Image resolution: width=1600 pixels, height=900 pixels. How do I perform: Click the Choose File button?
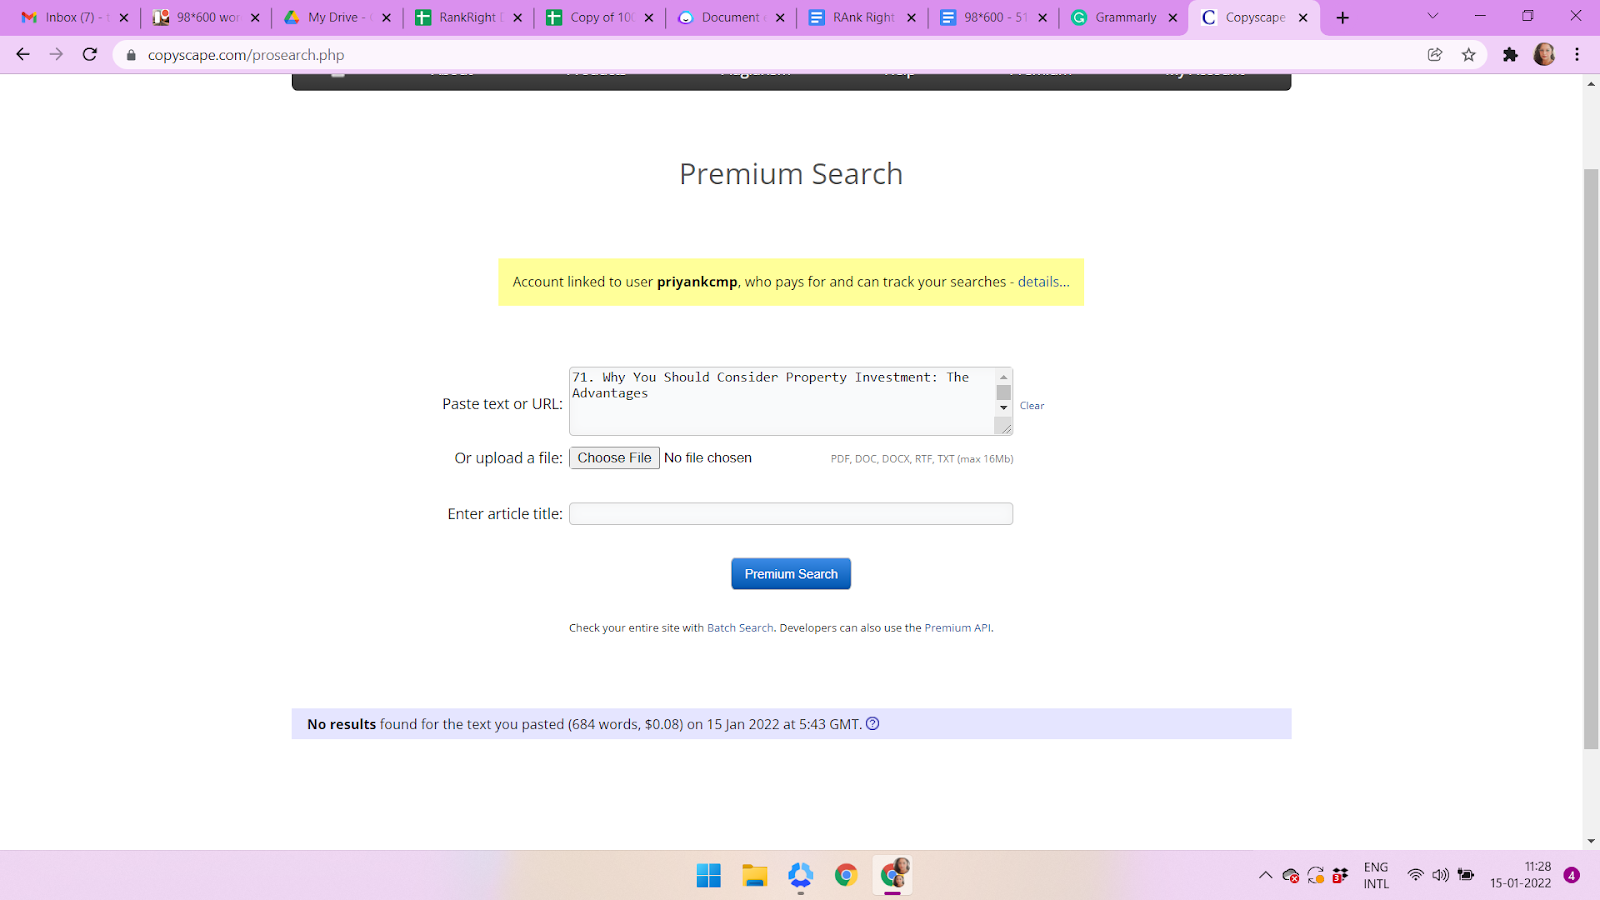coord(614,458)
